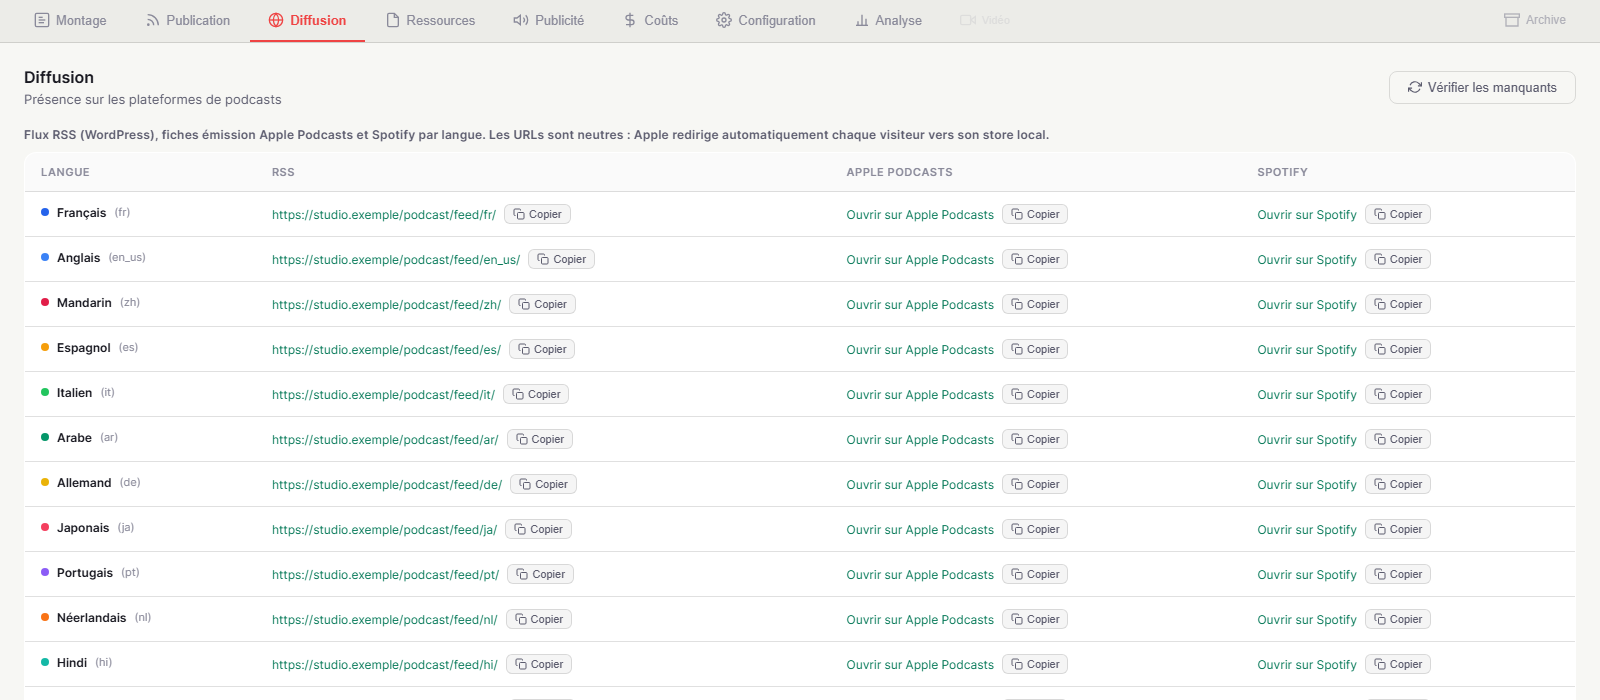The image size is (1600, 700).
Task: Open the Montage tab
Action: 70,20
